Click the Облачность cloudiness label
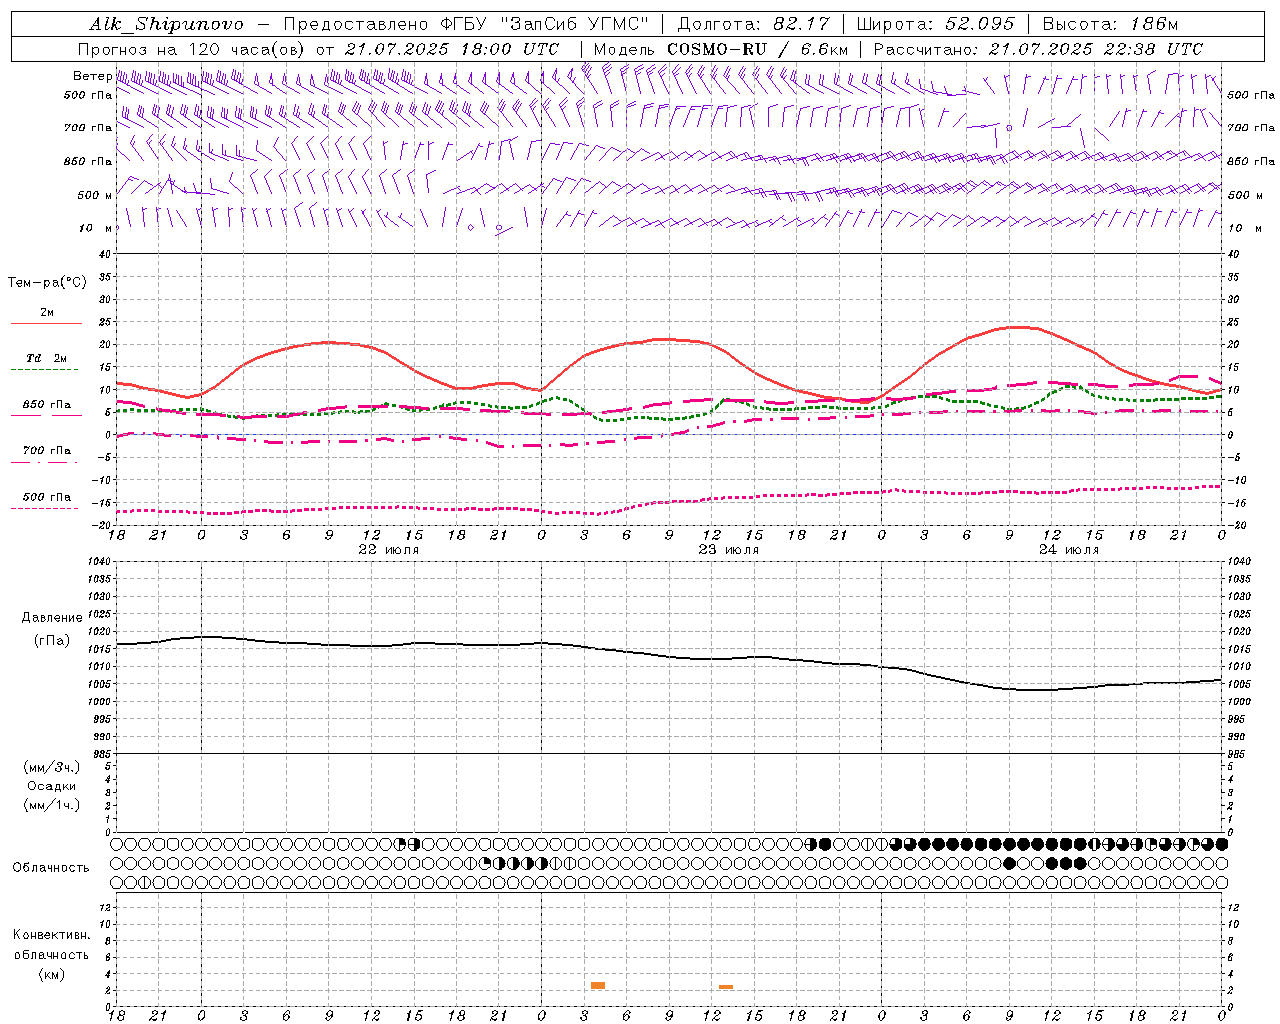Screen dimensions: 1280x1024 click(x=51, y=868)
